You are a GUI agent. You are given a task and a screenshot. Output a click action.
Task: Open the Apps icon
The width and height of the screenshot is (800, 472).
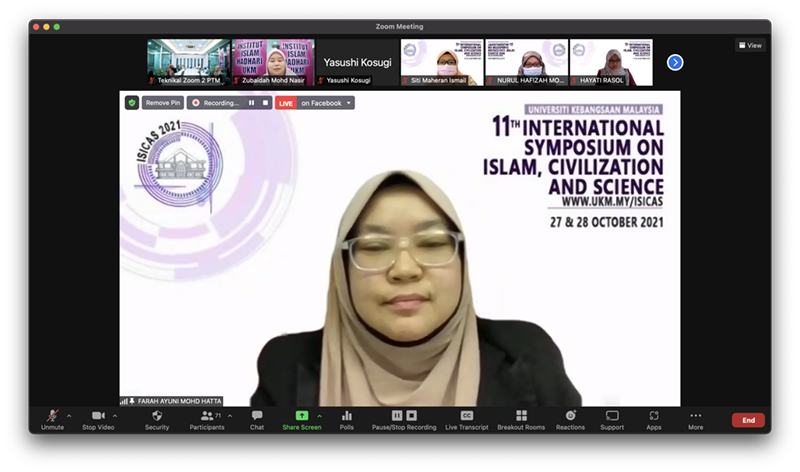click(x=653, y=416)
